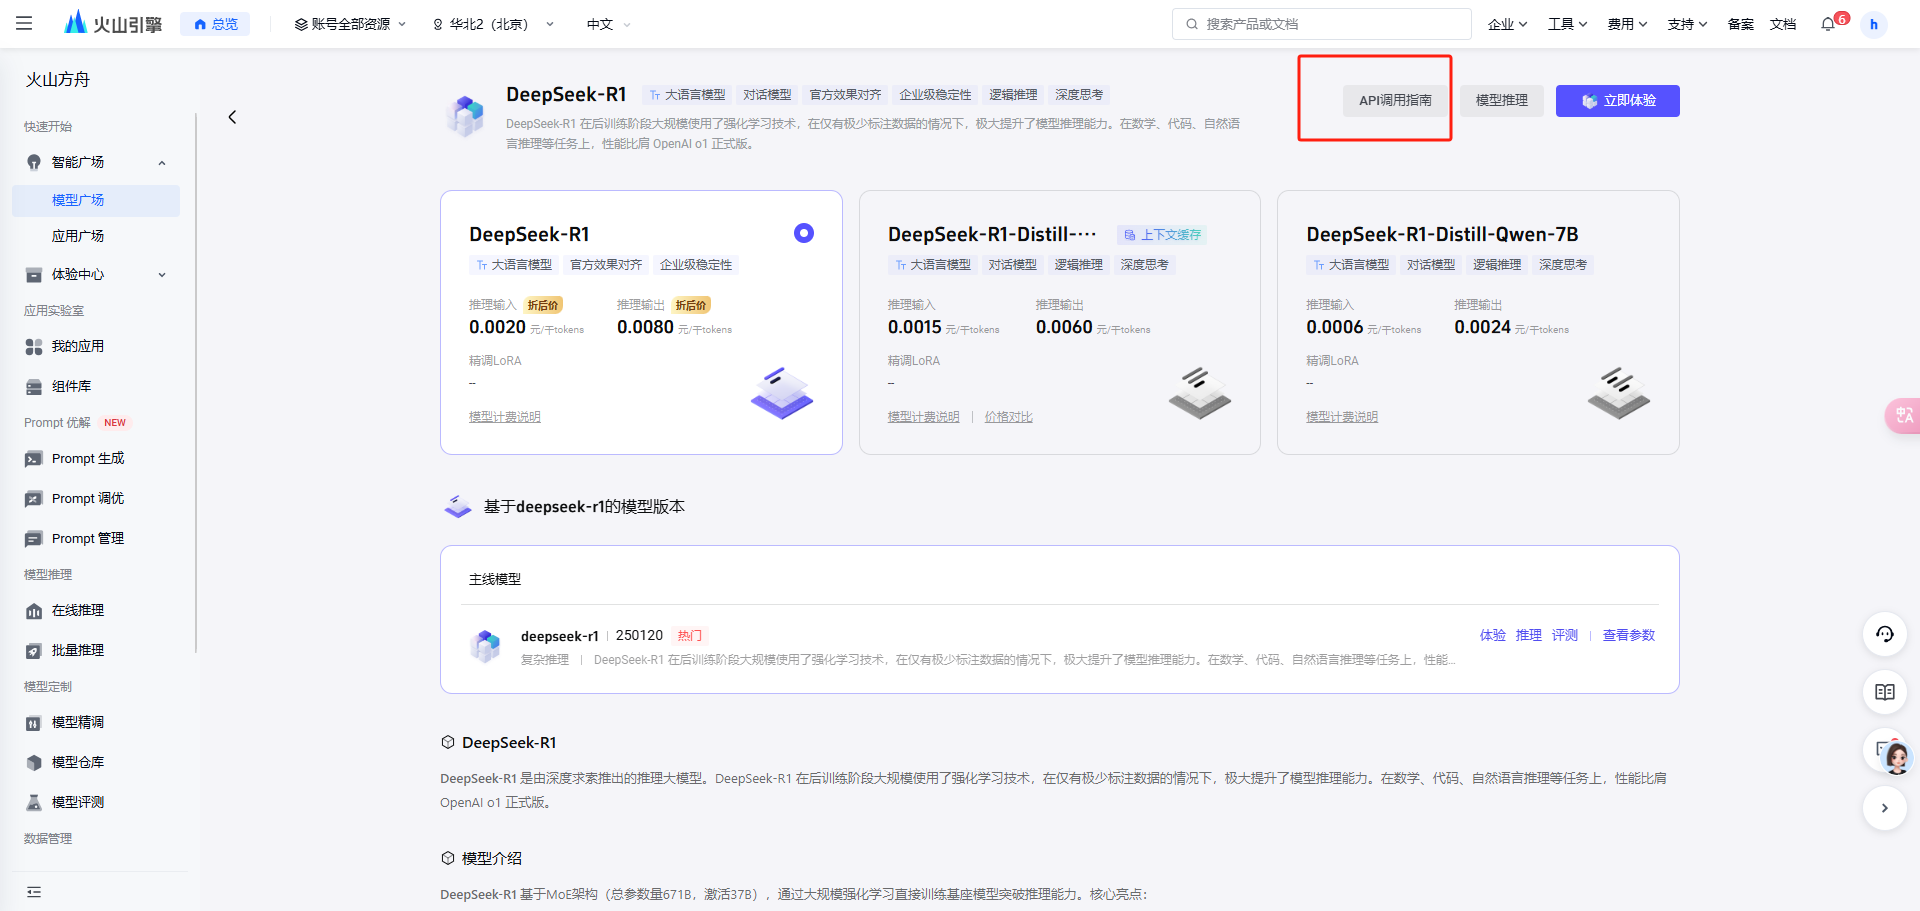Open the 企业 menu
Image resolution: width=1920 pixels, height=911 pixels.
tap(1507, 24)
